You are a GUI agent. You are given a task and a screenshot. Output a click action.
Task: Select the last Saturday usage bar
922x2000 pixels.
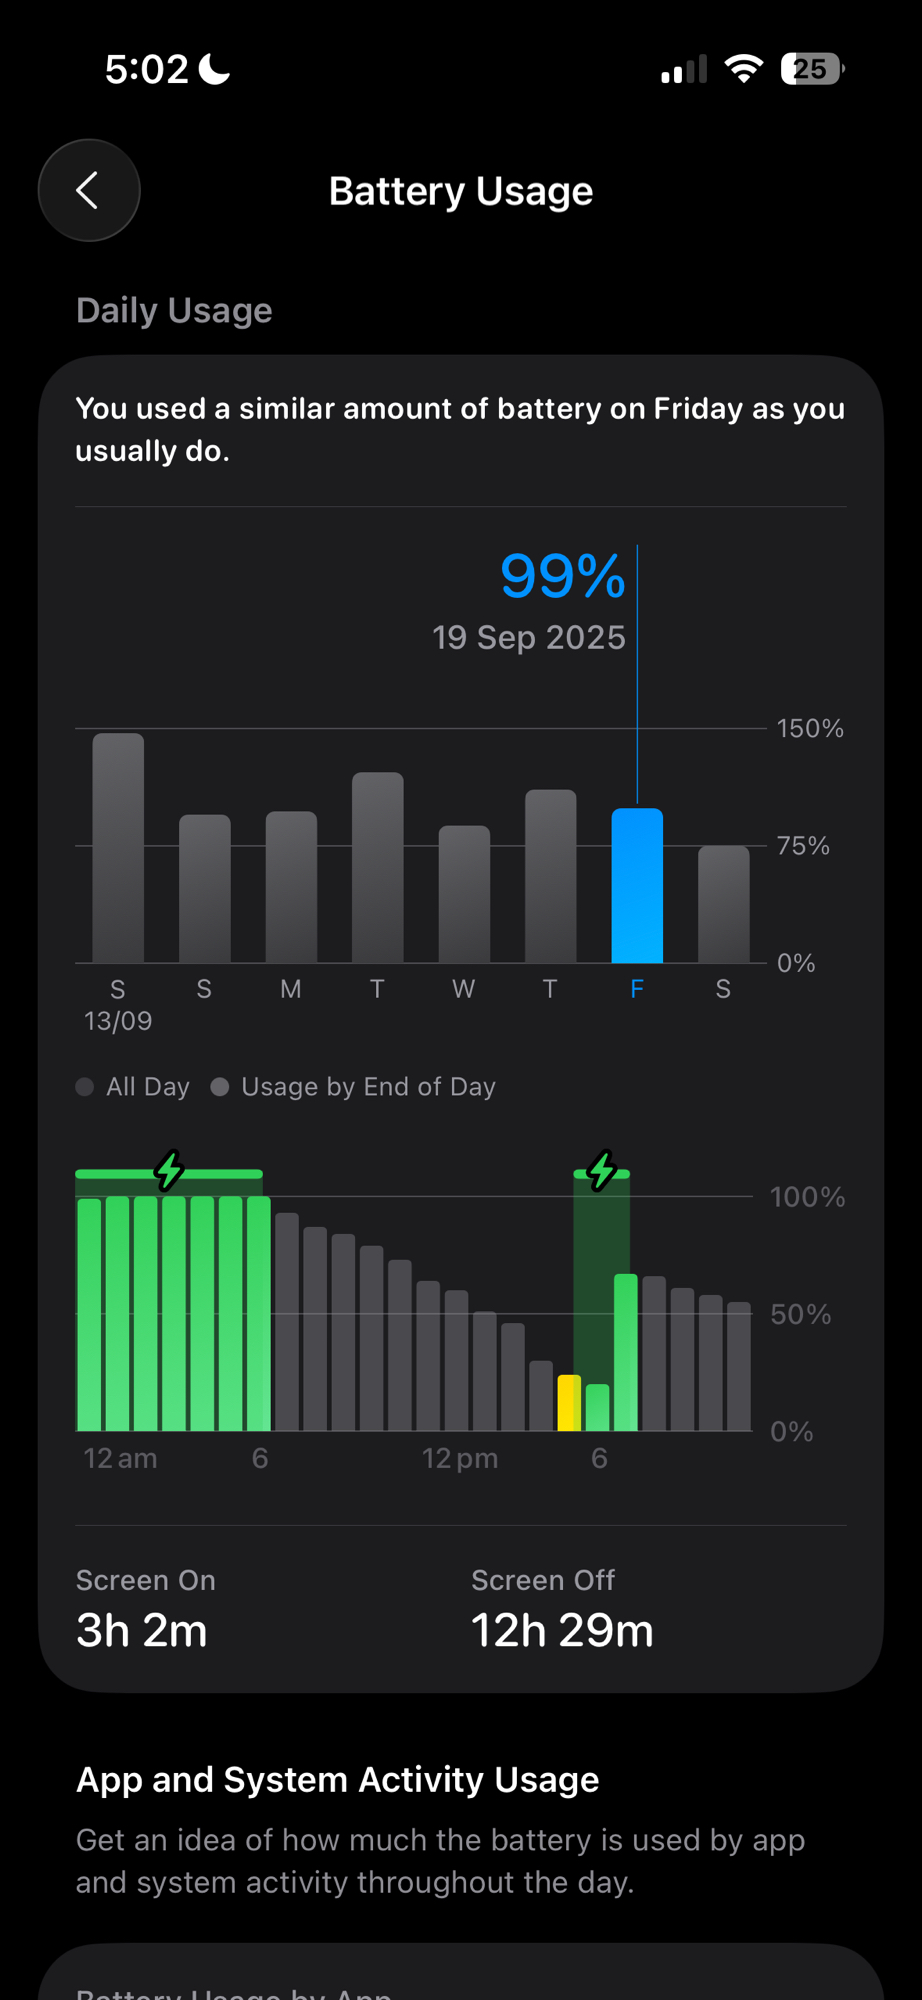[x=723, y=904]
